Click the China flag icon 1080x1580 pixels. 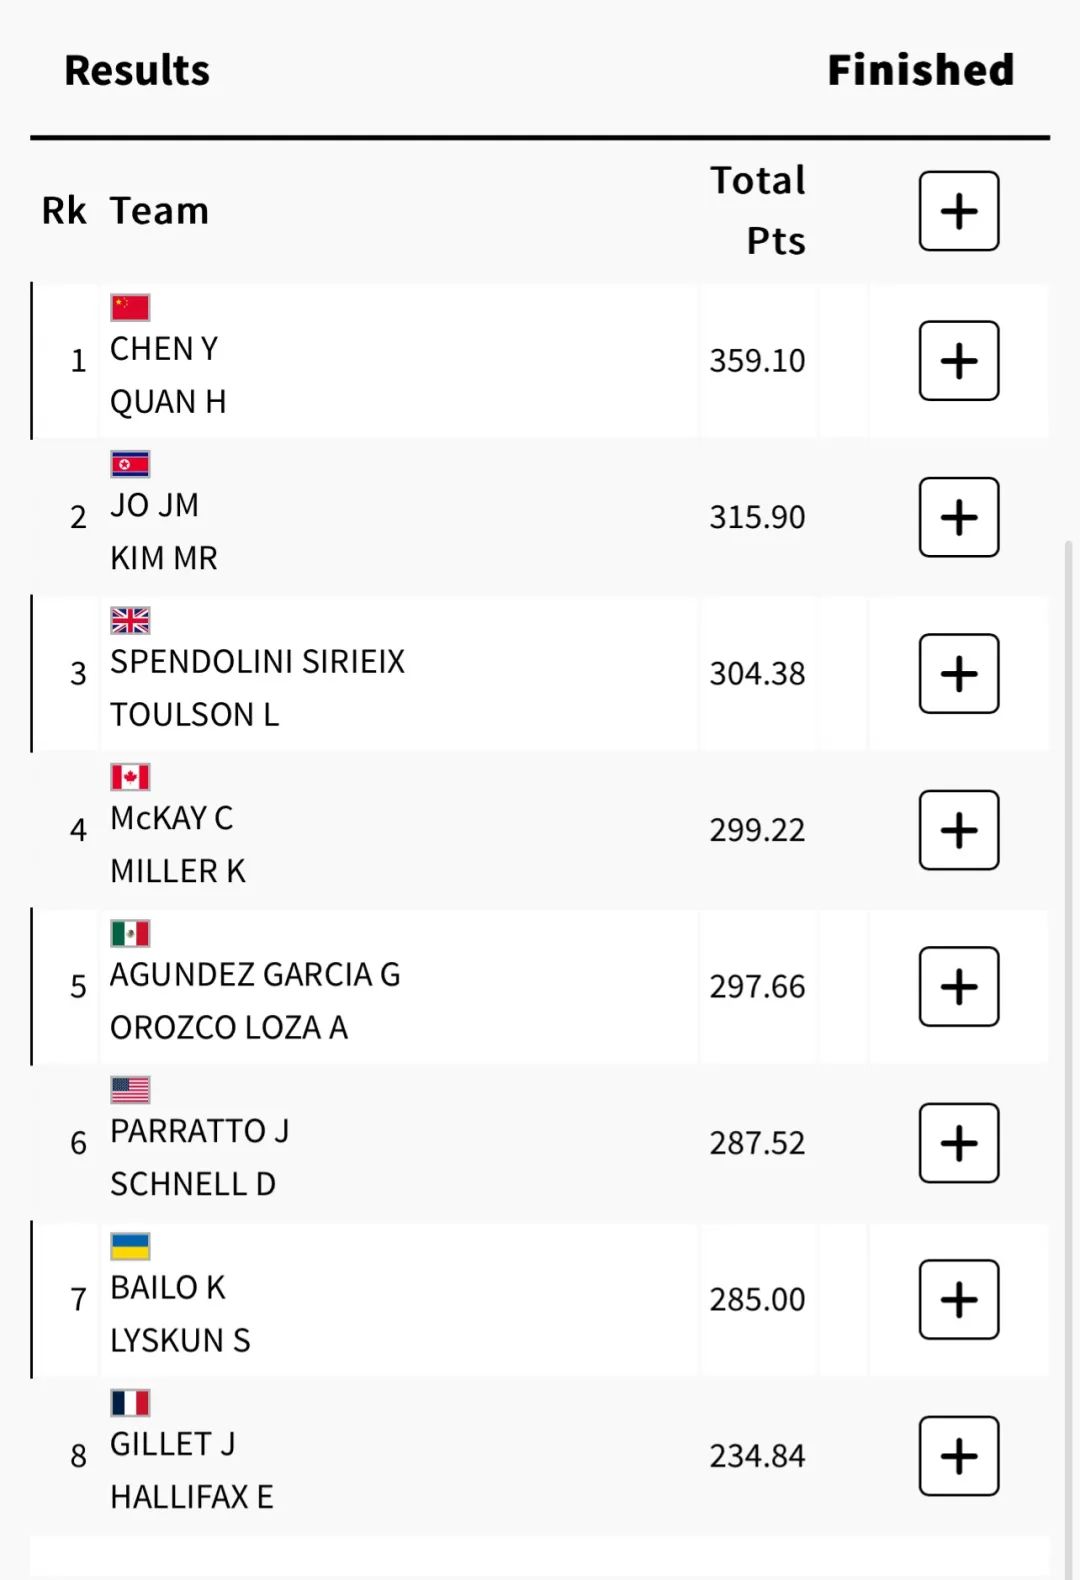point(130,307)
